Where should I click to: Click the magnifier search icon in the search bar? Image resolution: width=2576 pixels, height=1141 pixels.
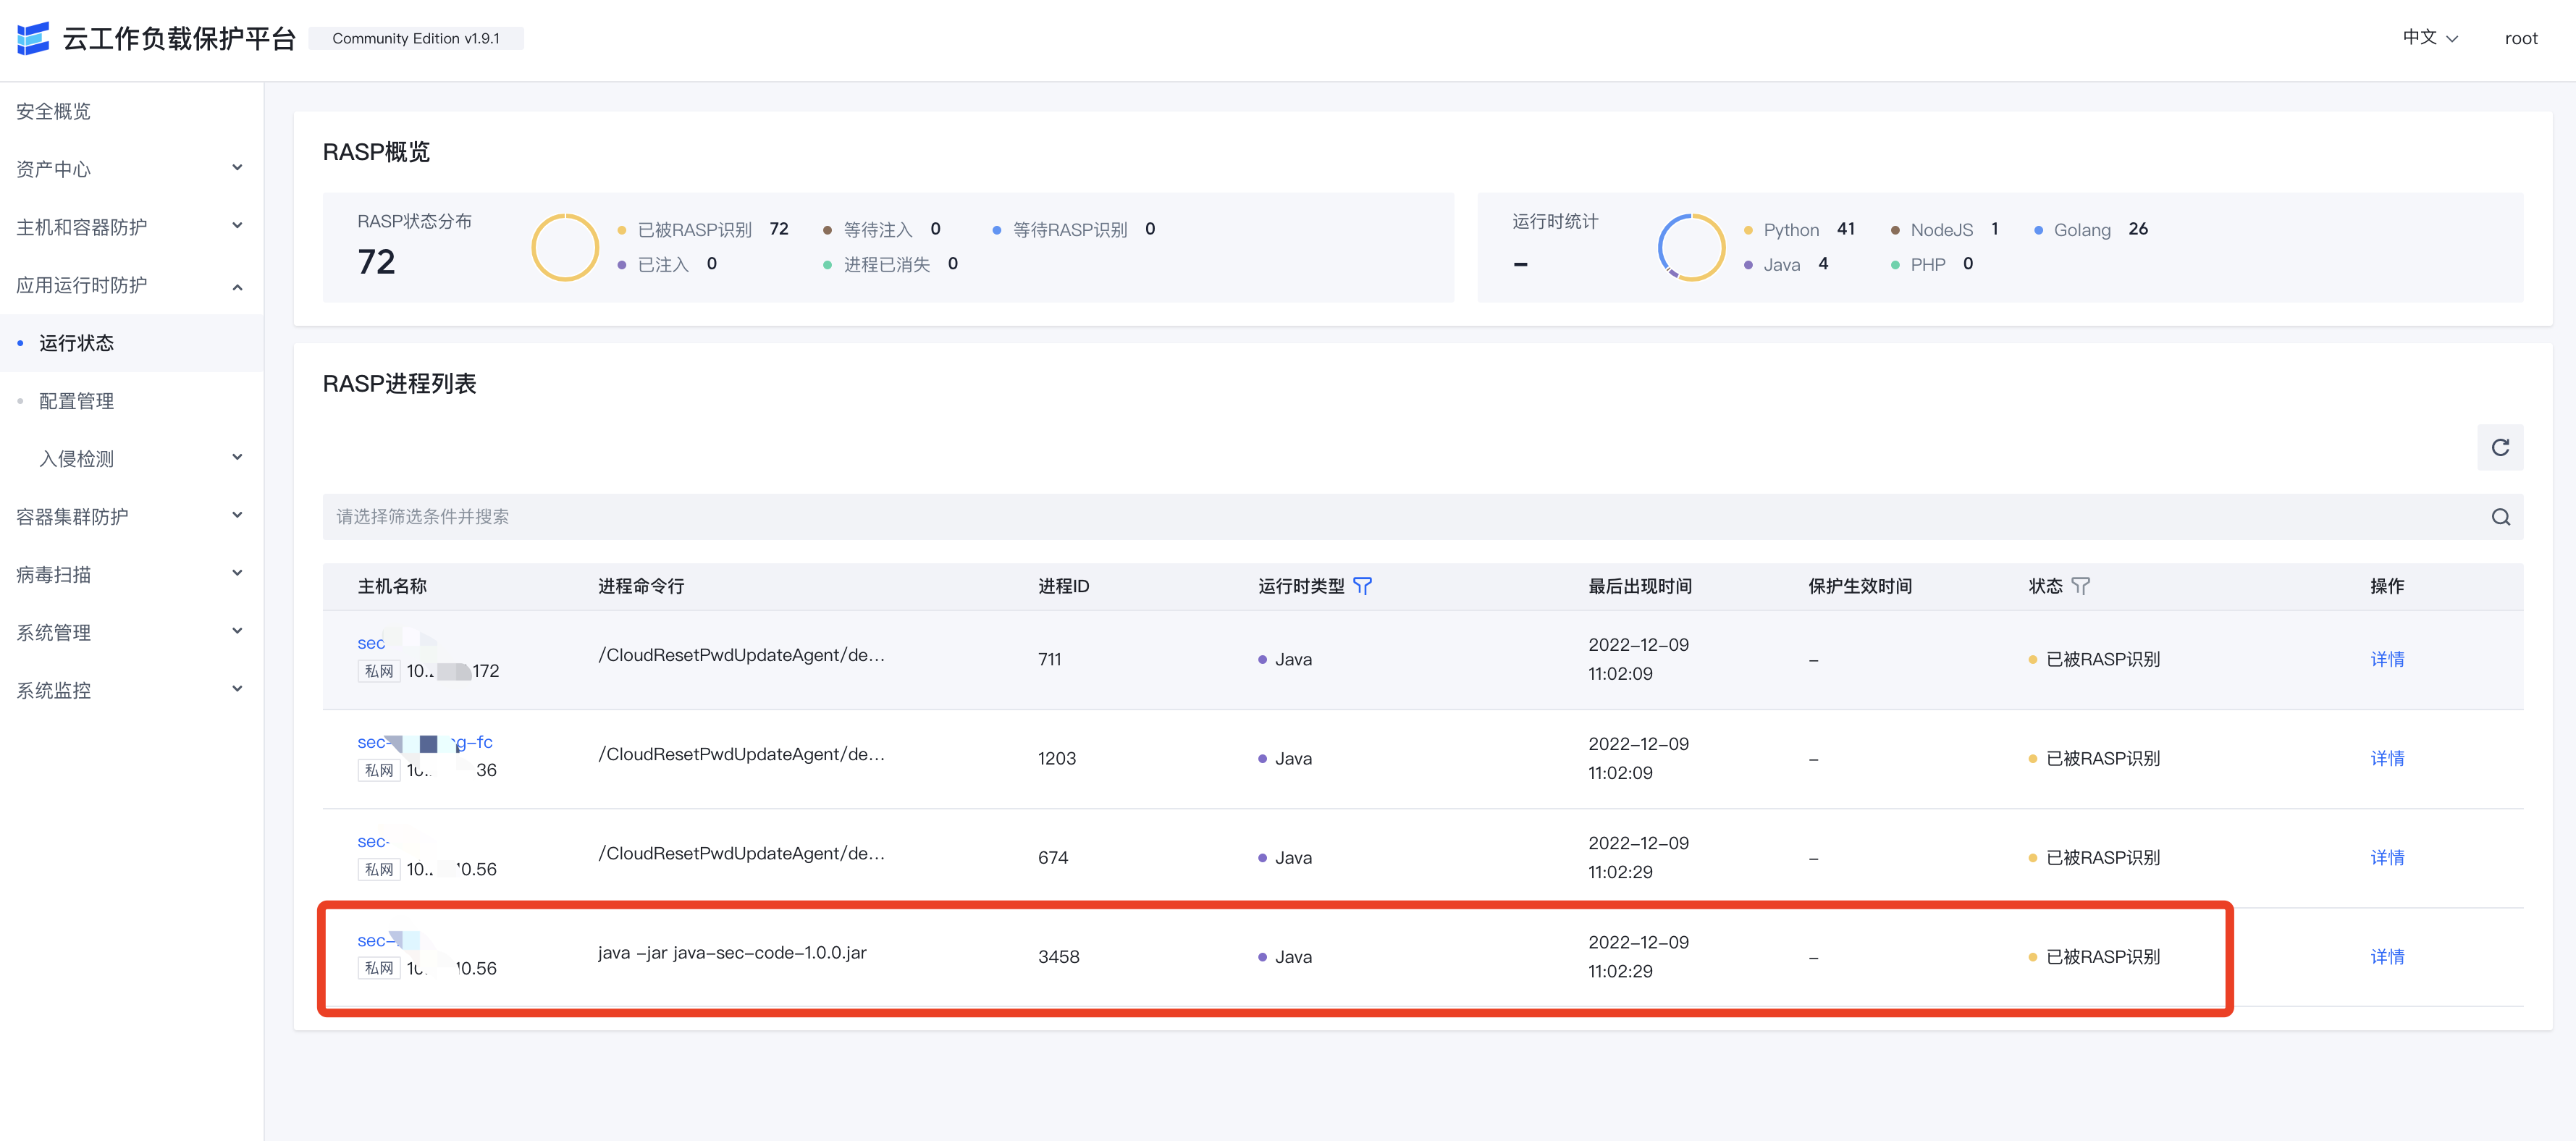point(2500,517)
